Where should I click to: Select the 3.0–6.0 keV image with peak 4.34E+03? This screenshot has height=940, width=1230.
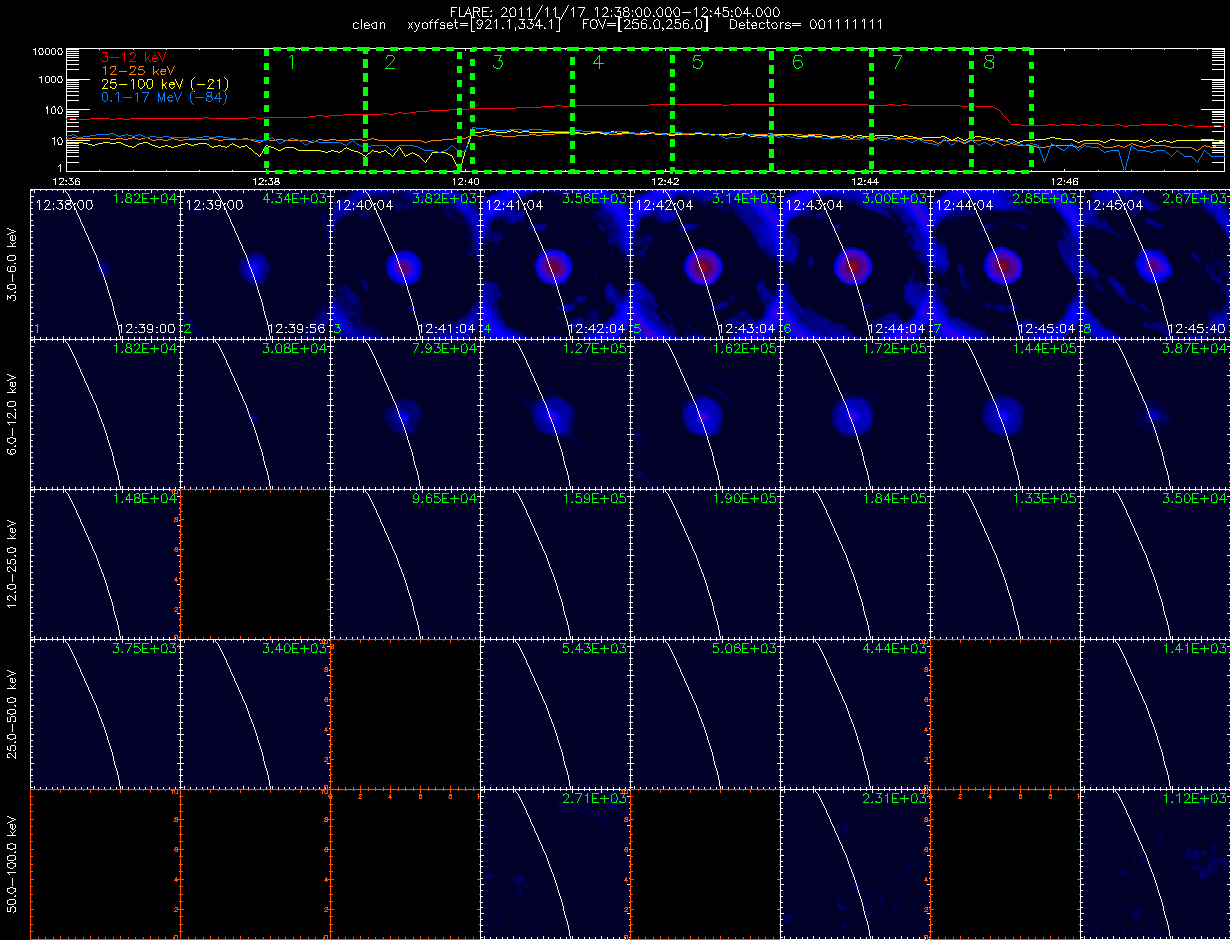(x=255, y=263)
